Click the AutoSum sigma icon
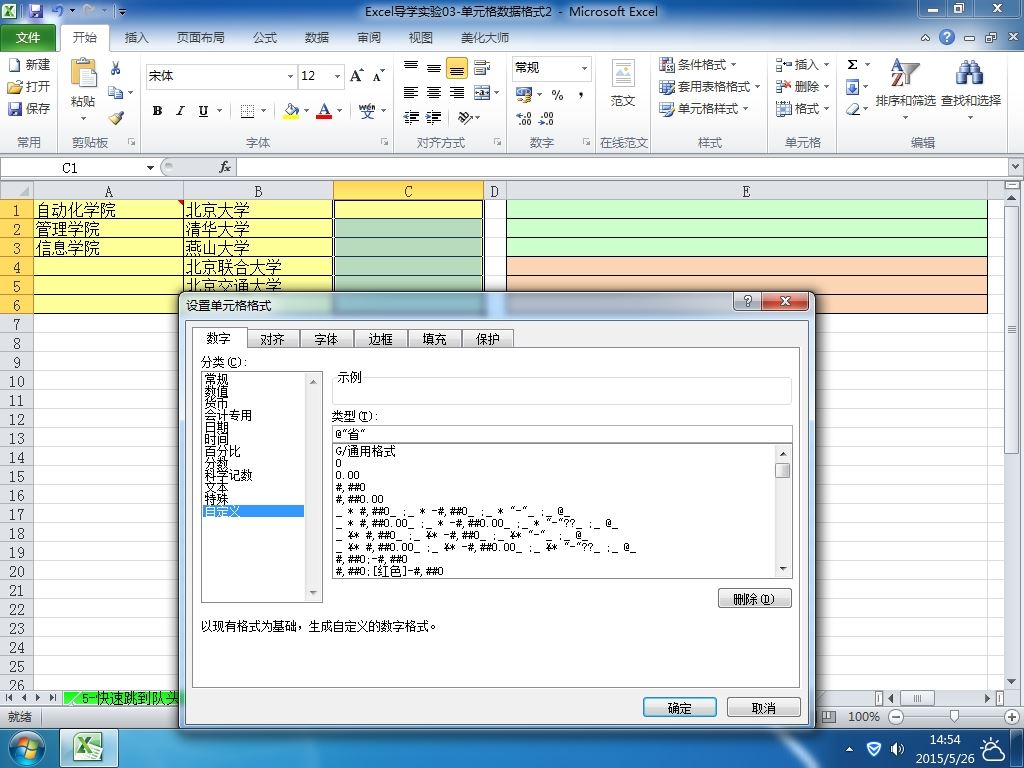Image resolution: width=1024 pixels, height=768 pixels. point(852,65)
